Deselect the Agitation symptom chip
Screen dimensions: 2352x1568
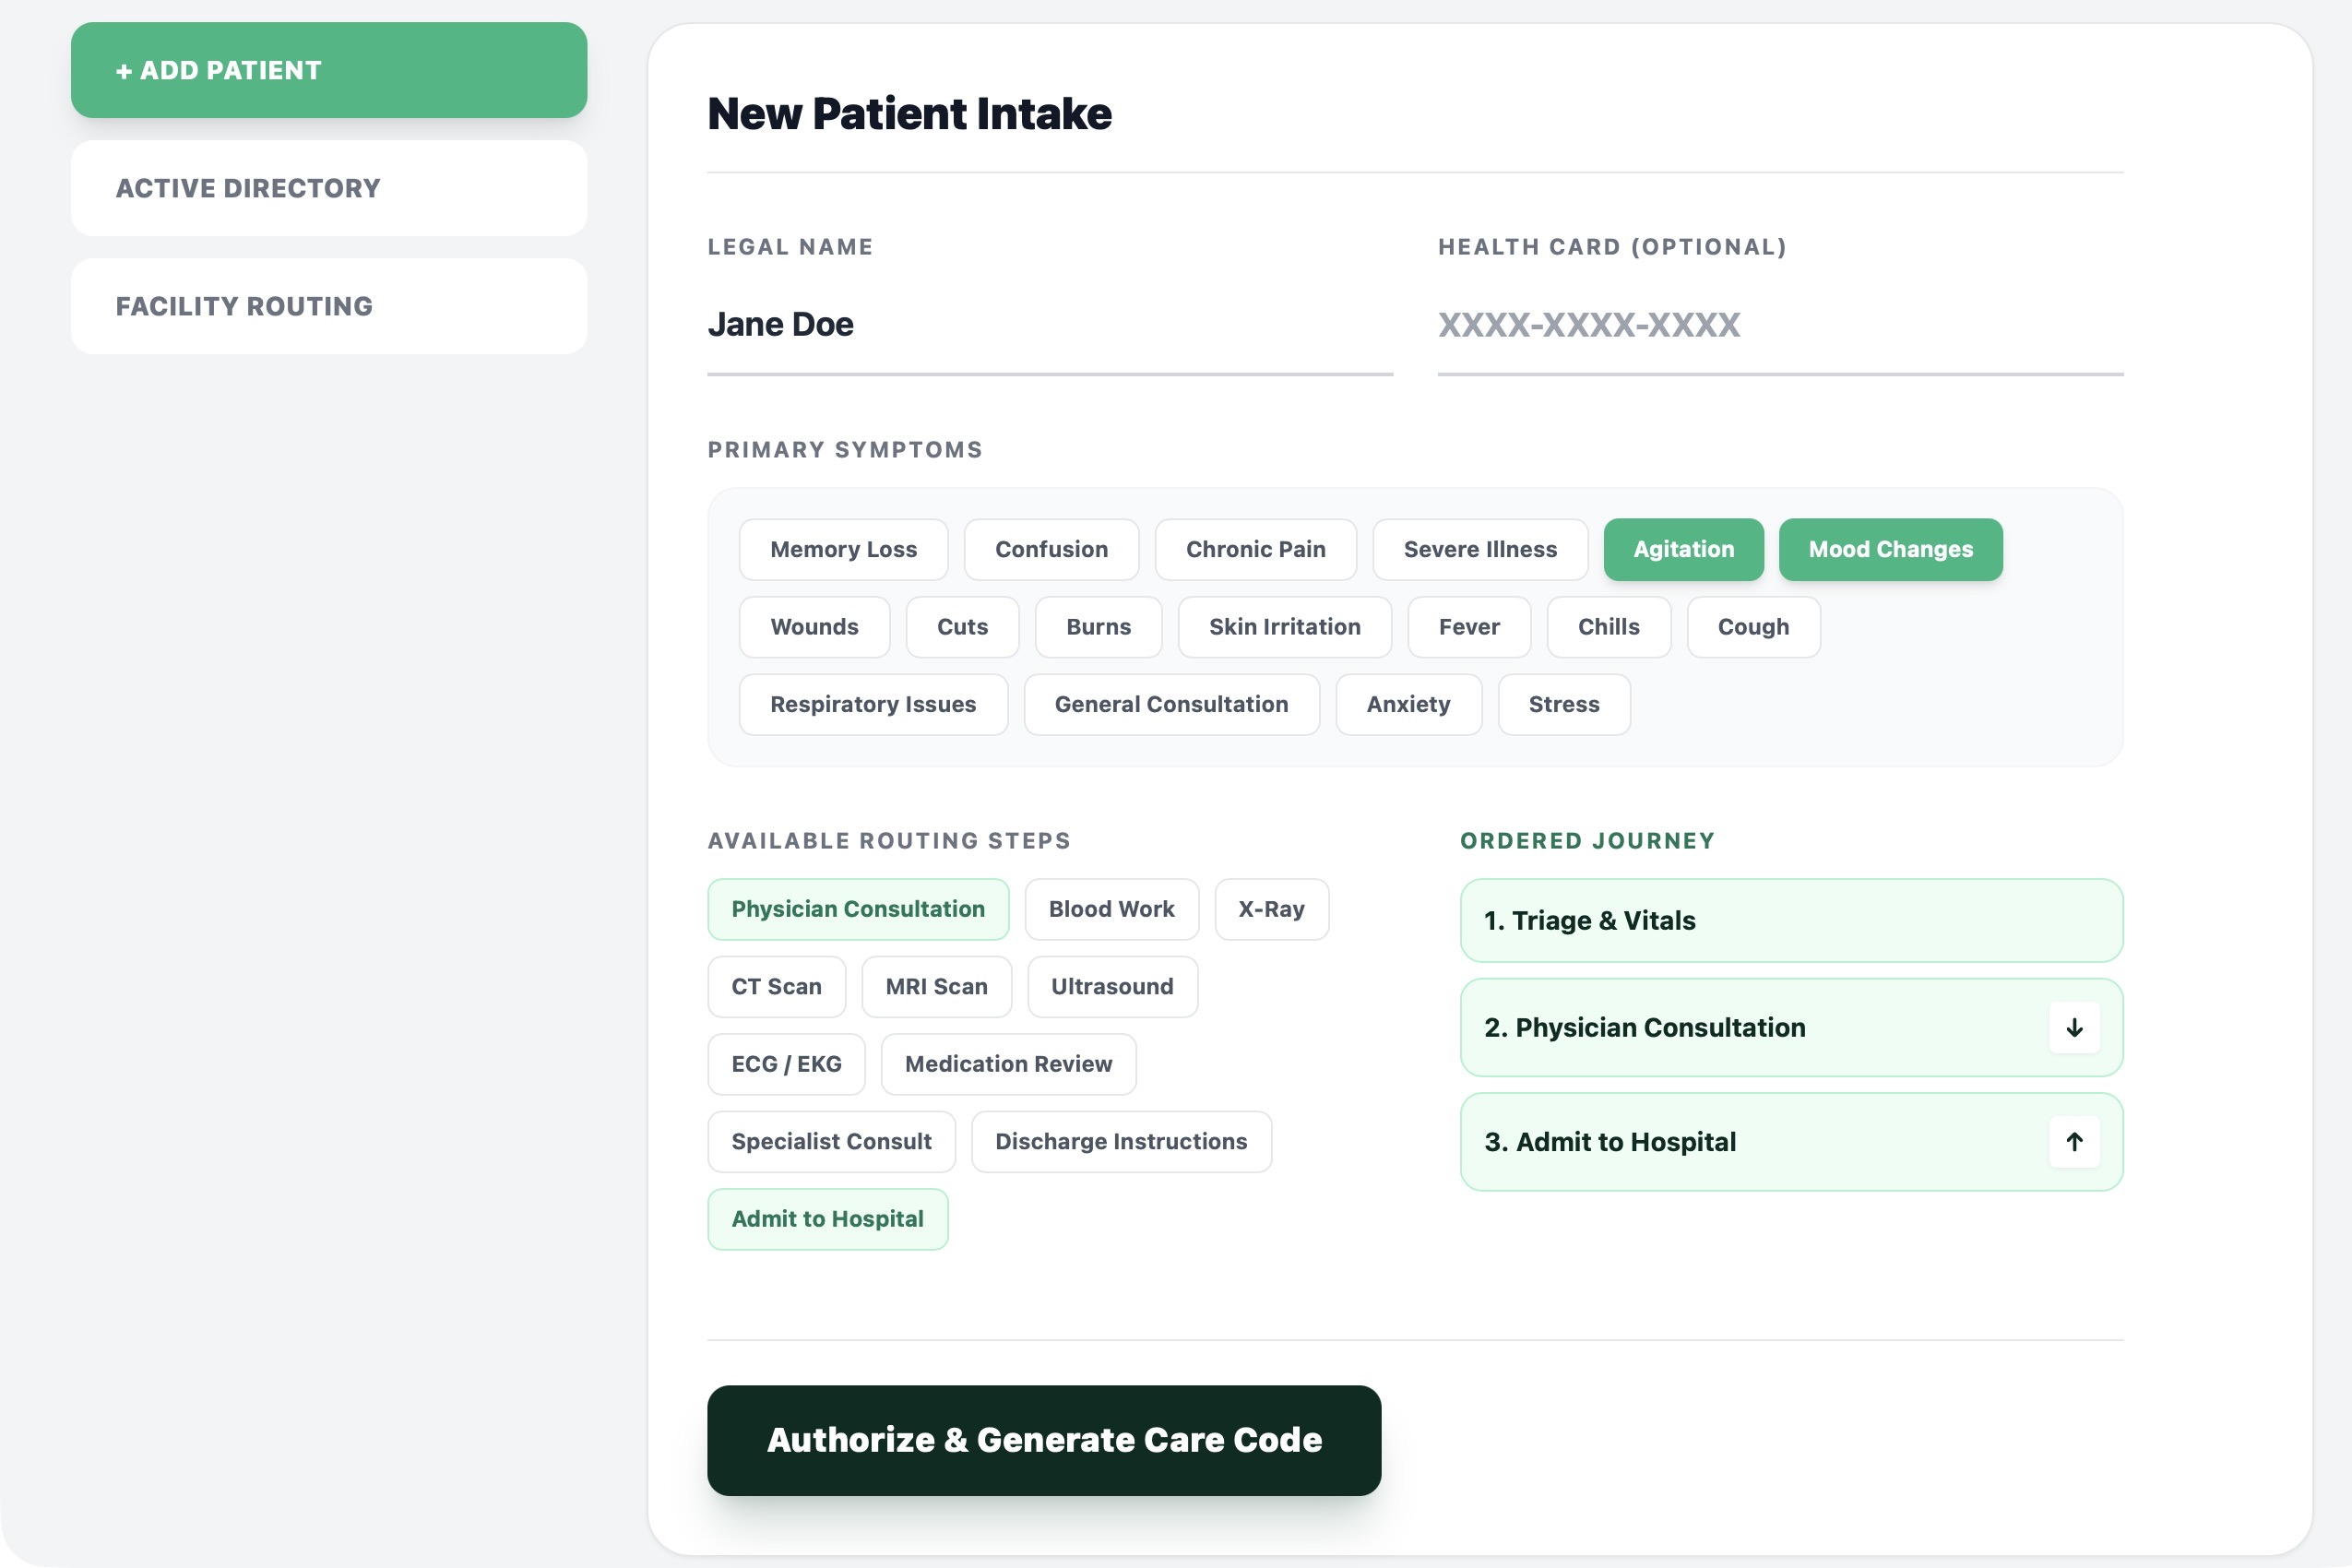tap(1683, 549)
